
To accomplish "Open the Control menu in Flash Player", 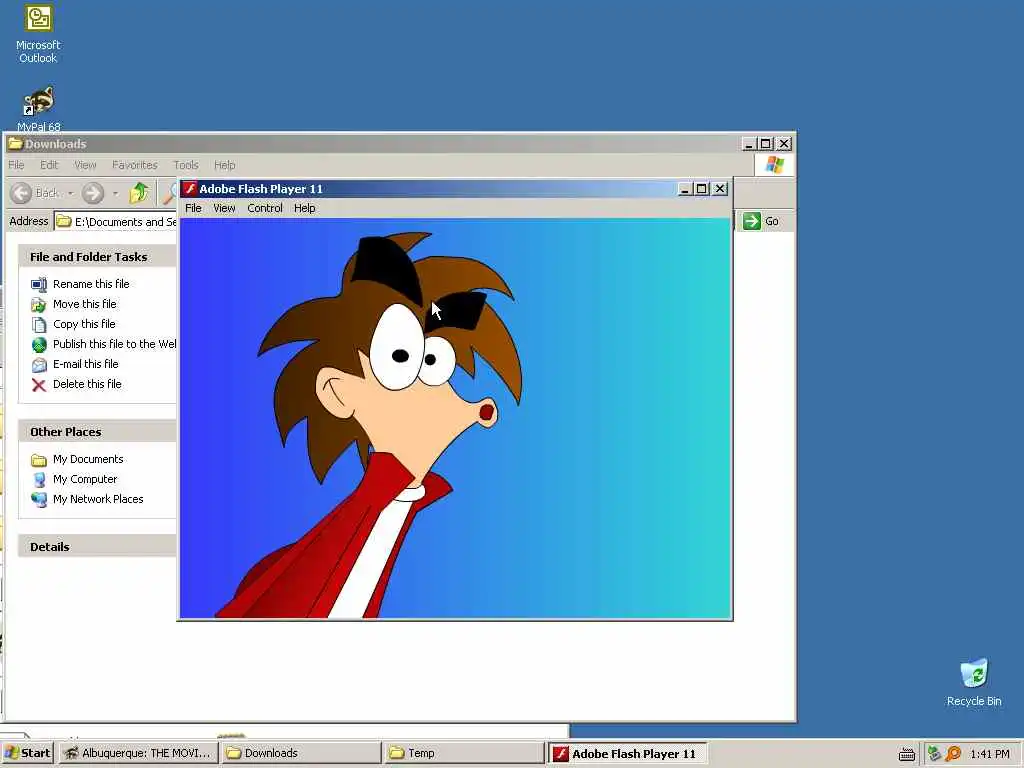I will click(264, 208).
